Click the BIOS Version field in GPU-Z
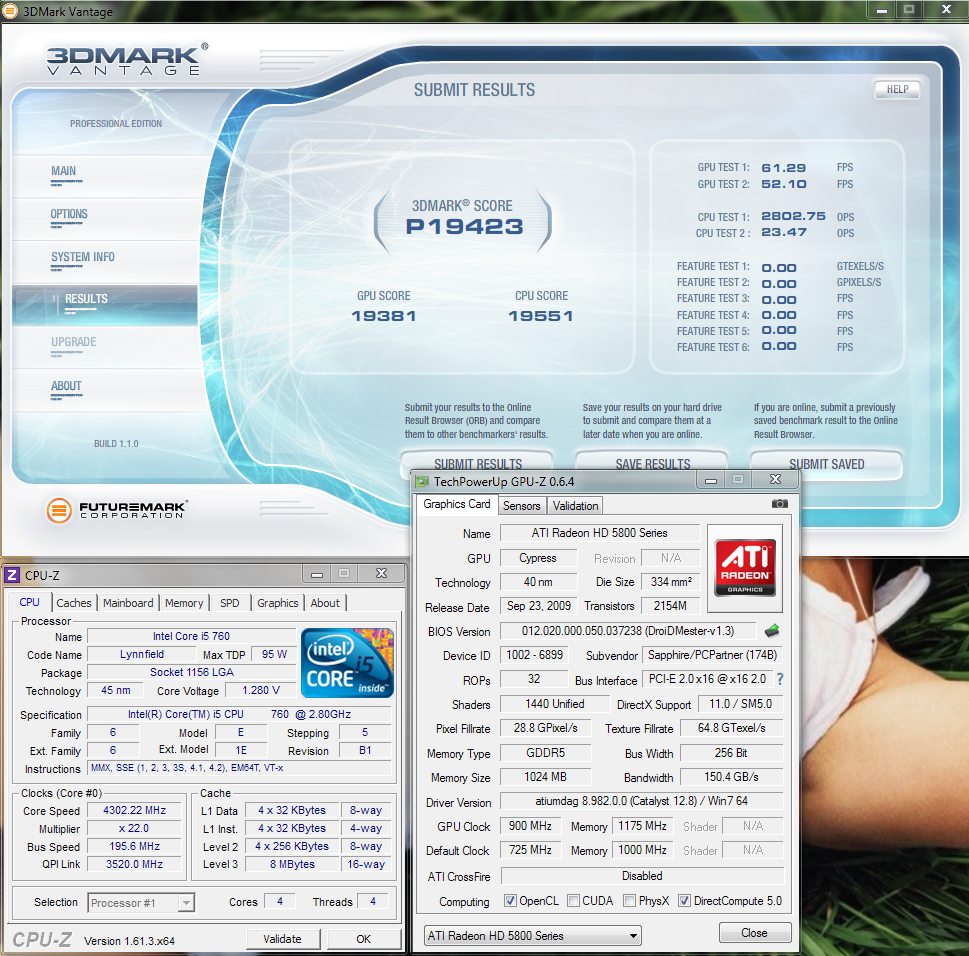969x956 pixels. (x=627, y=631)
